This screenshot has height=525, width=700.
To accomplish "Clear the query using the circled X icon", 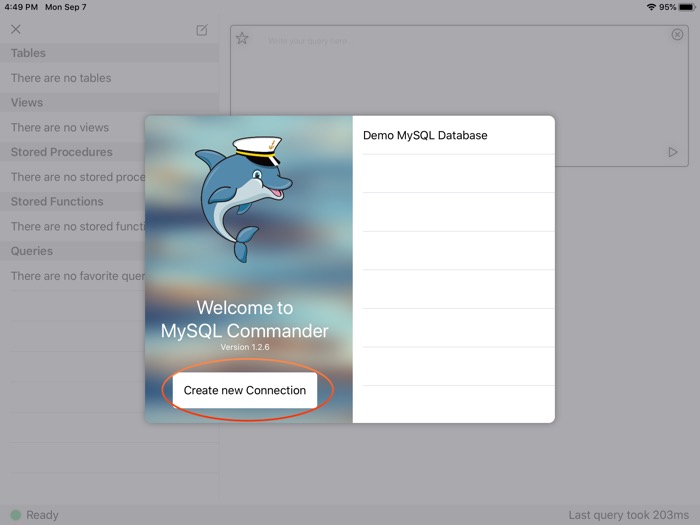I will coord(677,34).
